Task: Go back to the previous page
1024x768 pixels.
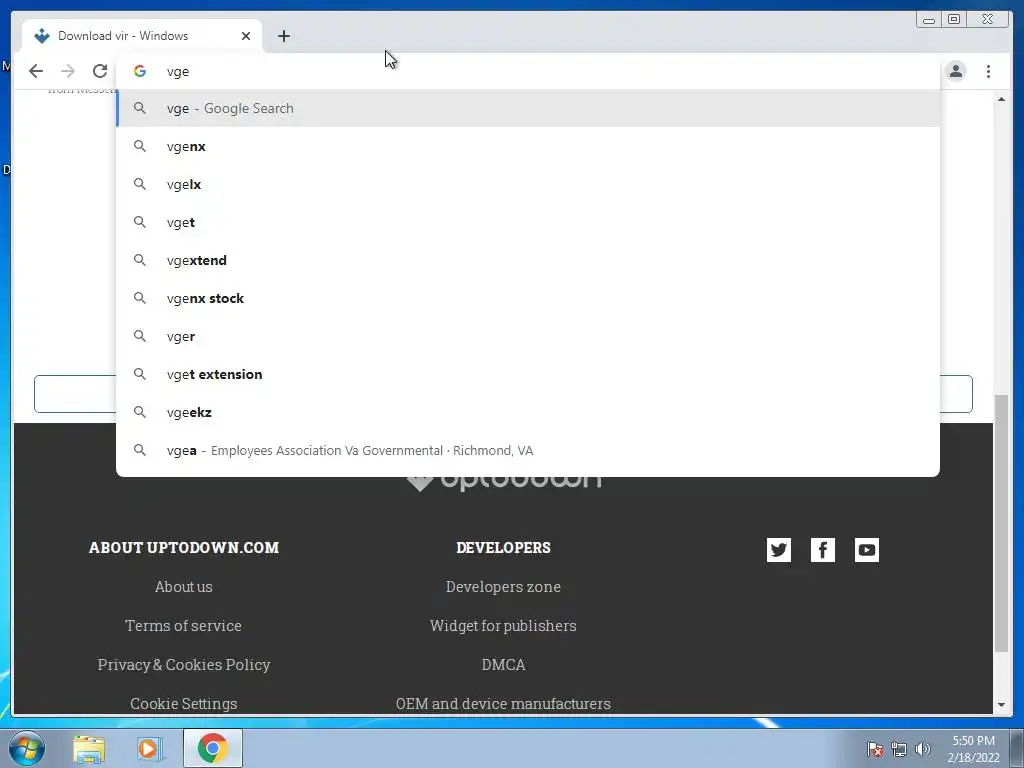Action: tap(36, 71)
